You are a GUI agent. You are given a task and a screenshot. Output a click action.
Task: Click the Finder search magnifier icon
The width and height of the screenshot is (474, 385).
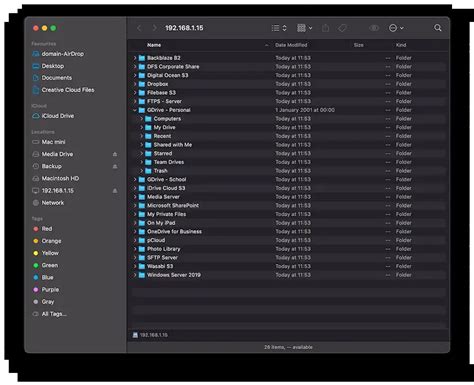pos(438,28)
